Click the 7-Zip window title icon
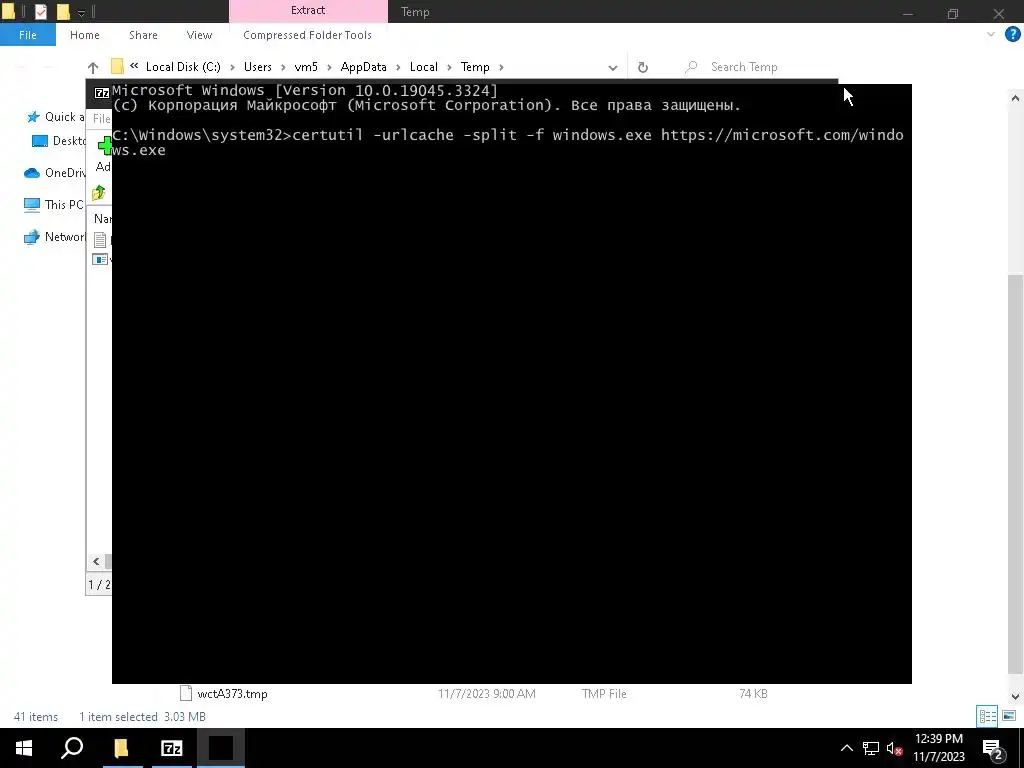Viewport: 1024px width, 768px height. [102, 93]
